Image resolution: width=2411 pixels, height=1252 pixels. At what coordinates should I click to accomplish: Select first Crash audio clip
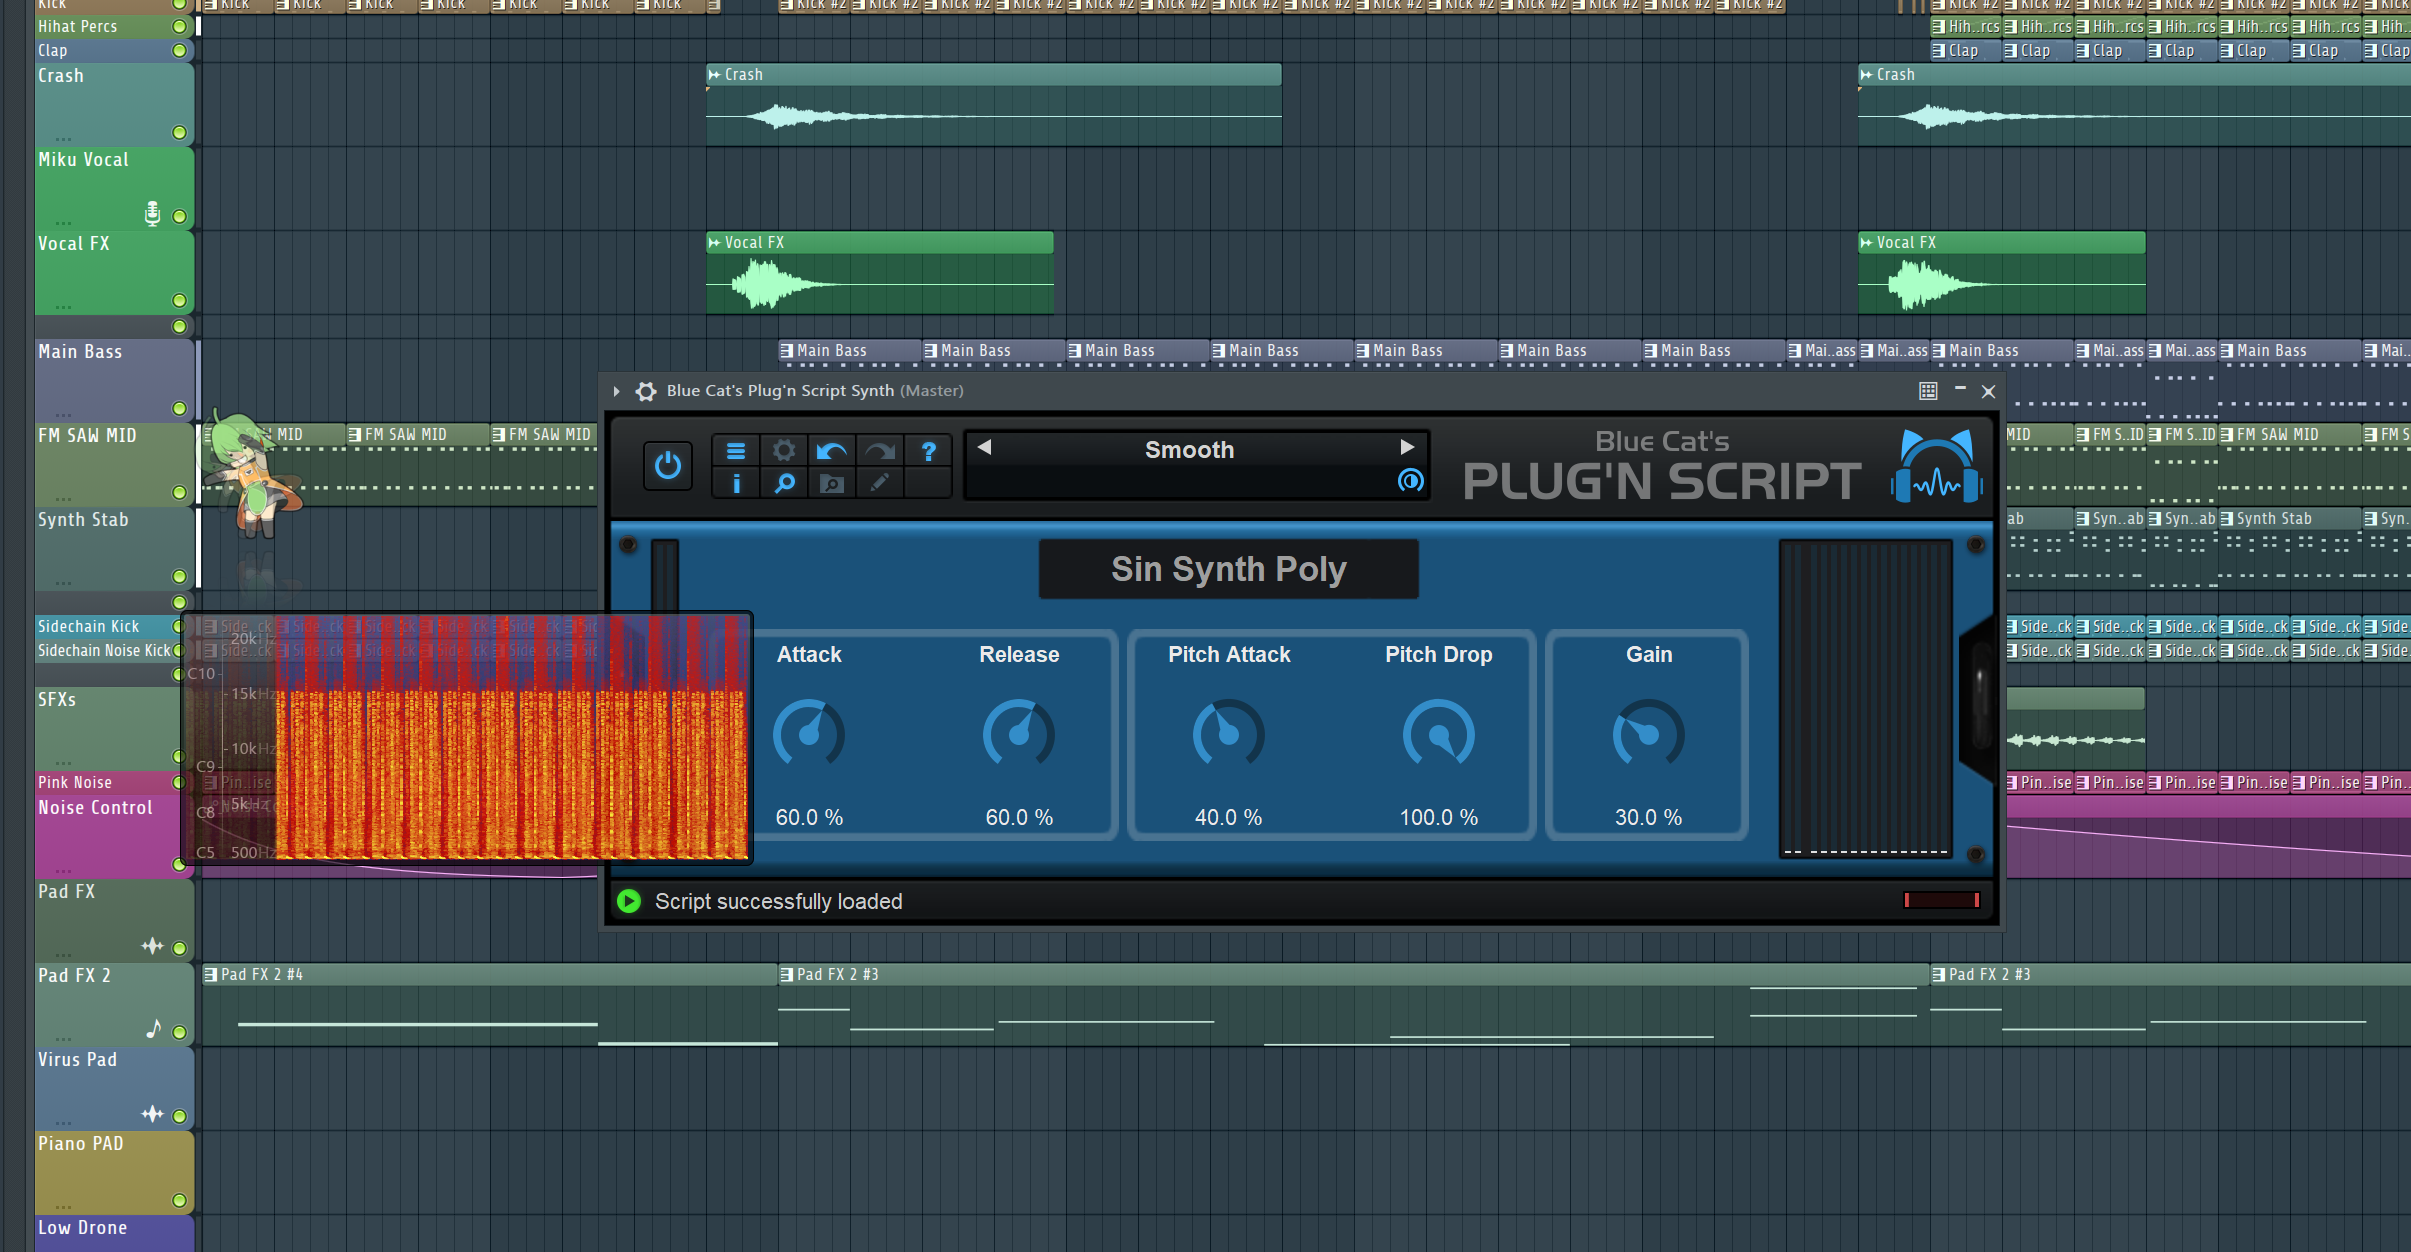pyautogui.click(x=994, y=105)
